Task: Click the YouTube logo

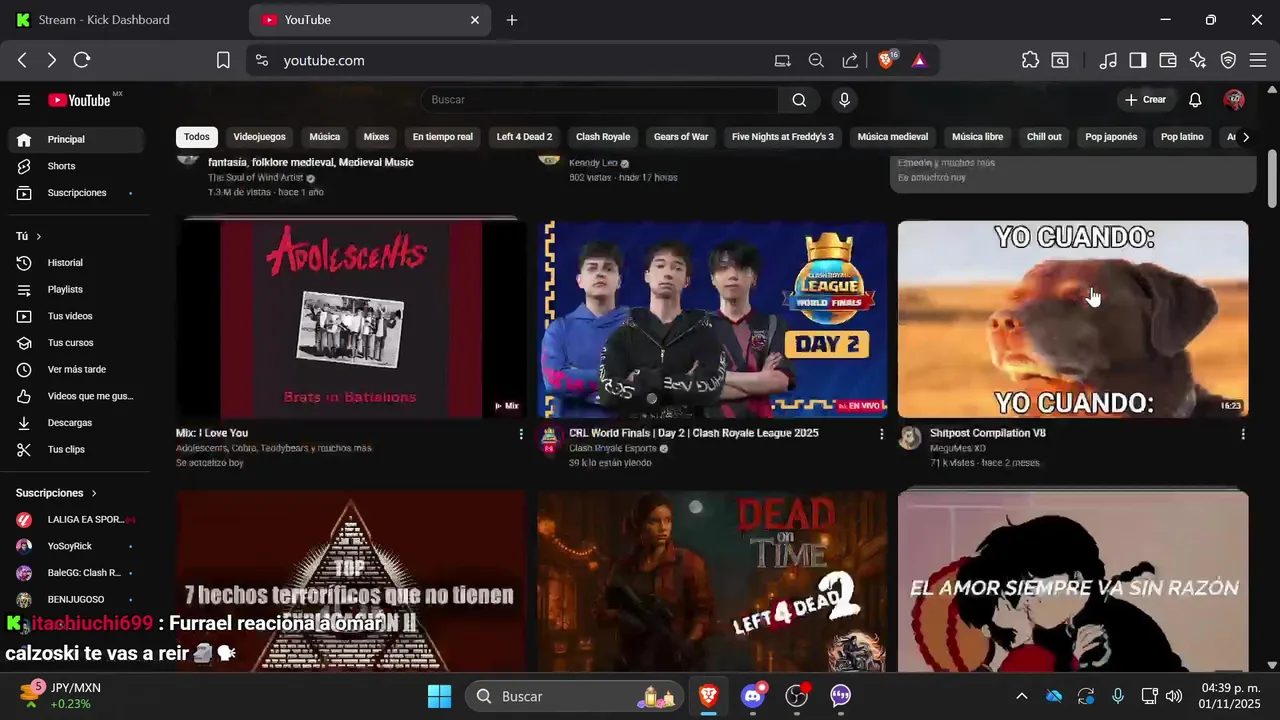Action: (79, 100)
